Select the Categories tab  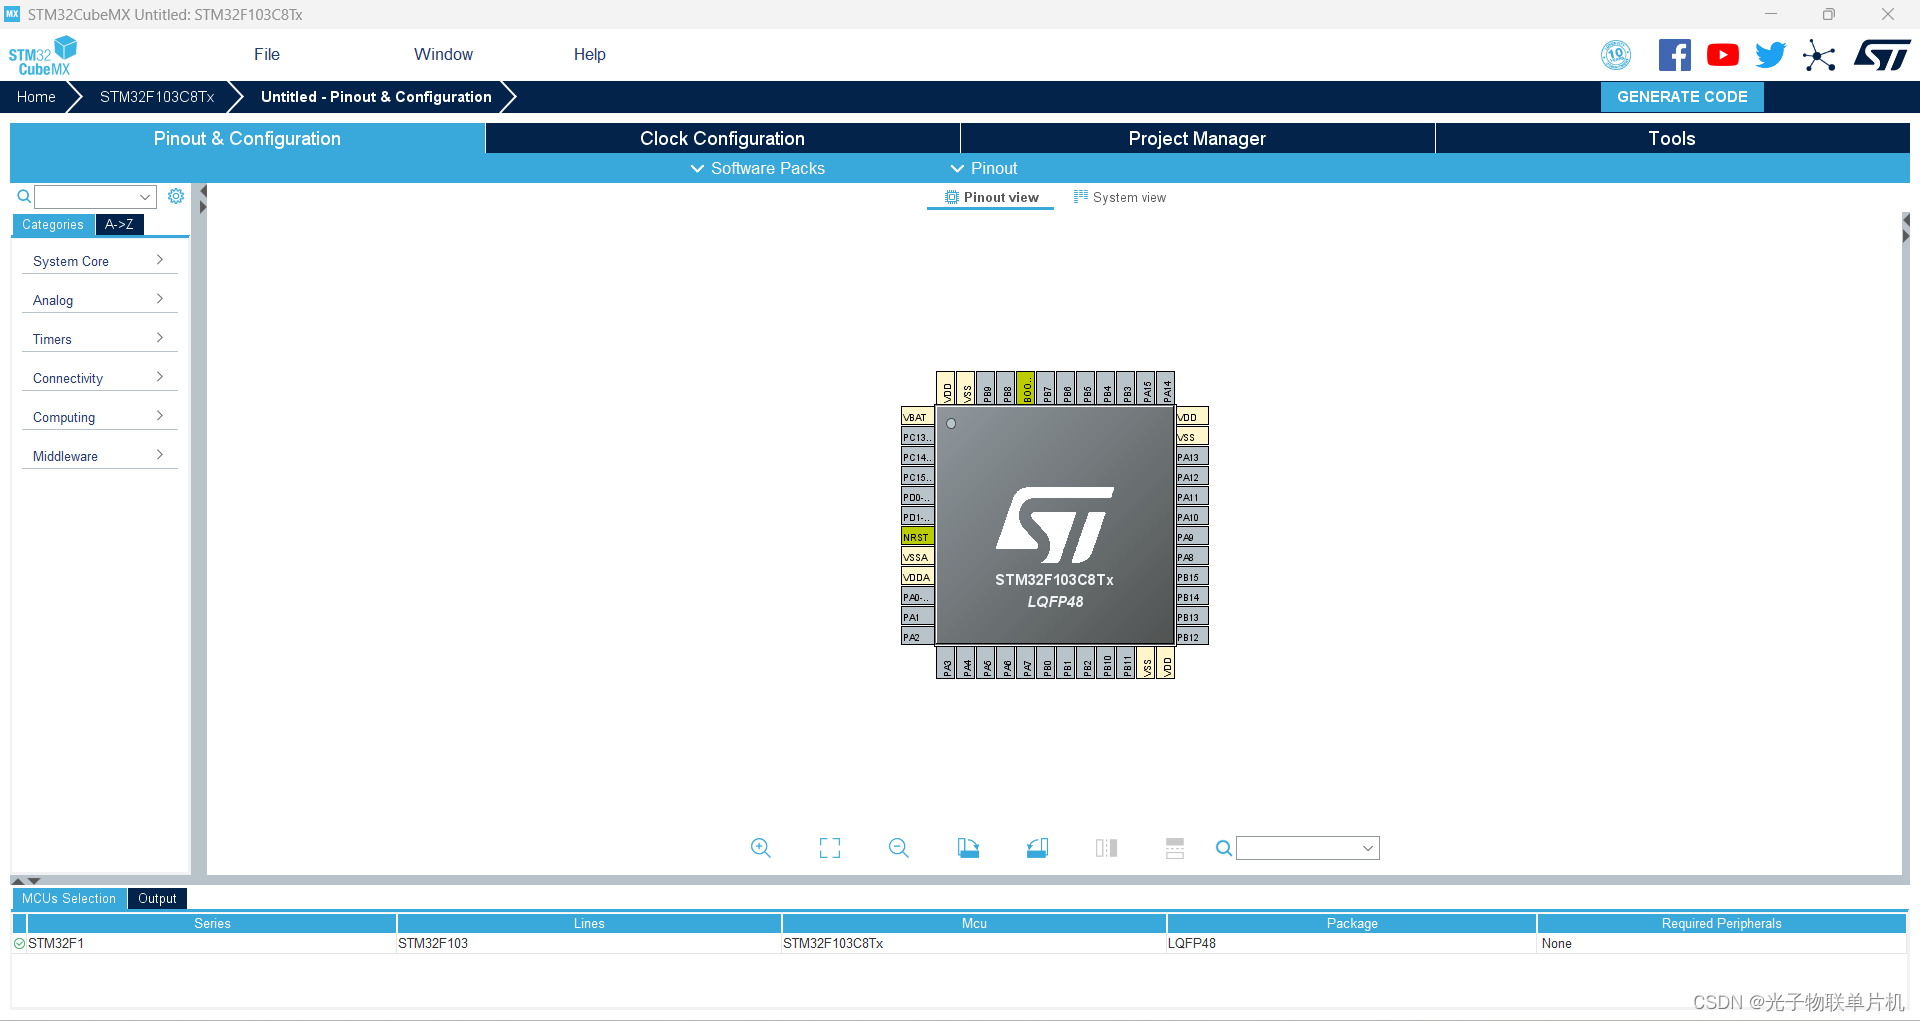pos(53,225)
